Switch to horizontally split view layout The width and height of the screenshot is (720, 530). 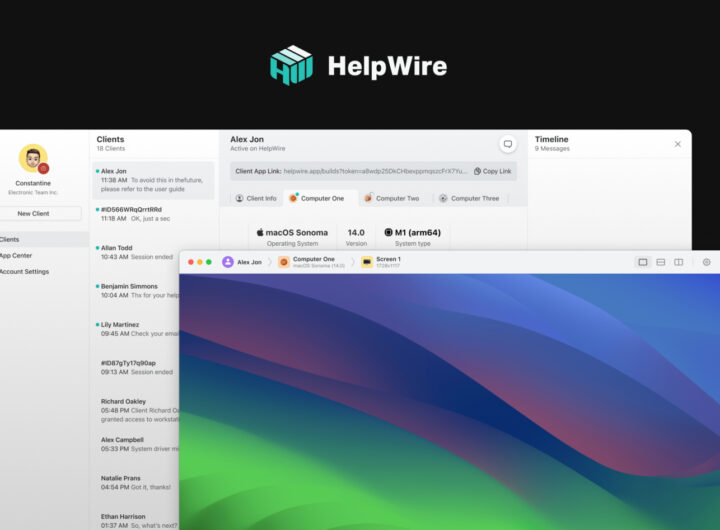pos(661,262)
